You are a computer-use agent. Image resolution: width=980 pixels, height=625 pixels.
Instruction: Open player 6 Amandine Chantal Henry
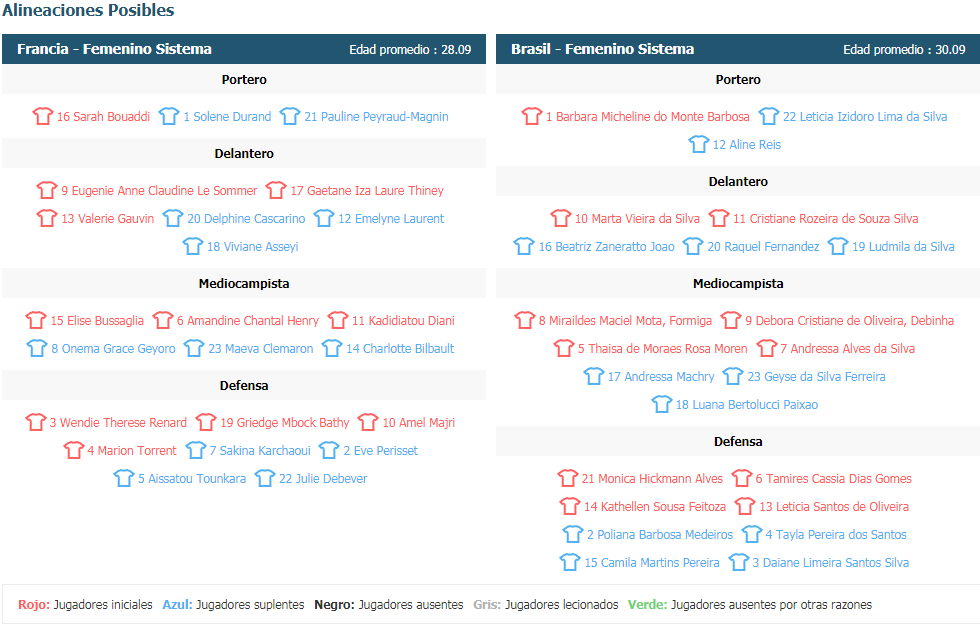coord(248,321)
